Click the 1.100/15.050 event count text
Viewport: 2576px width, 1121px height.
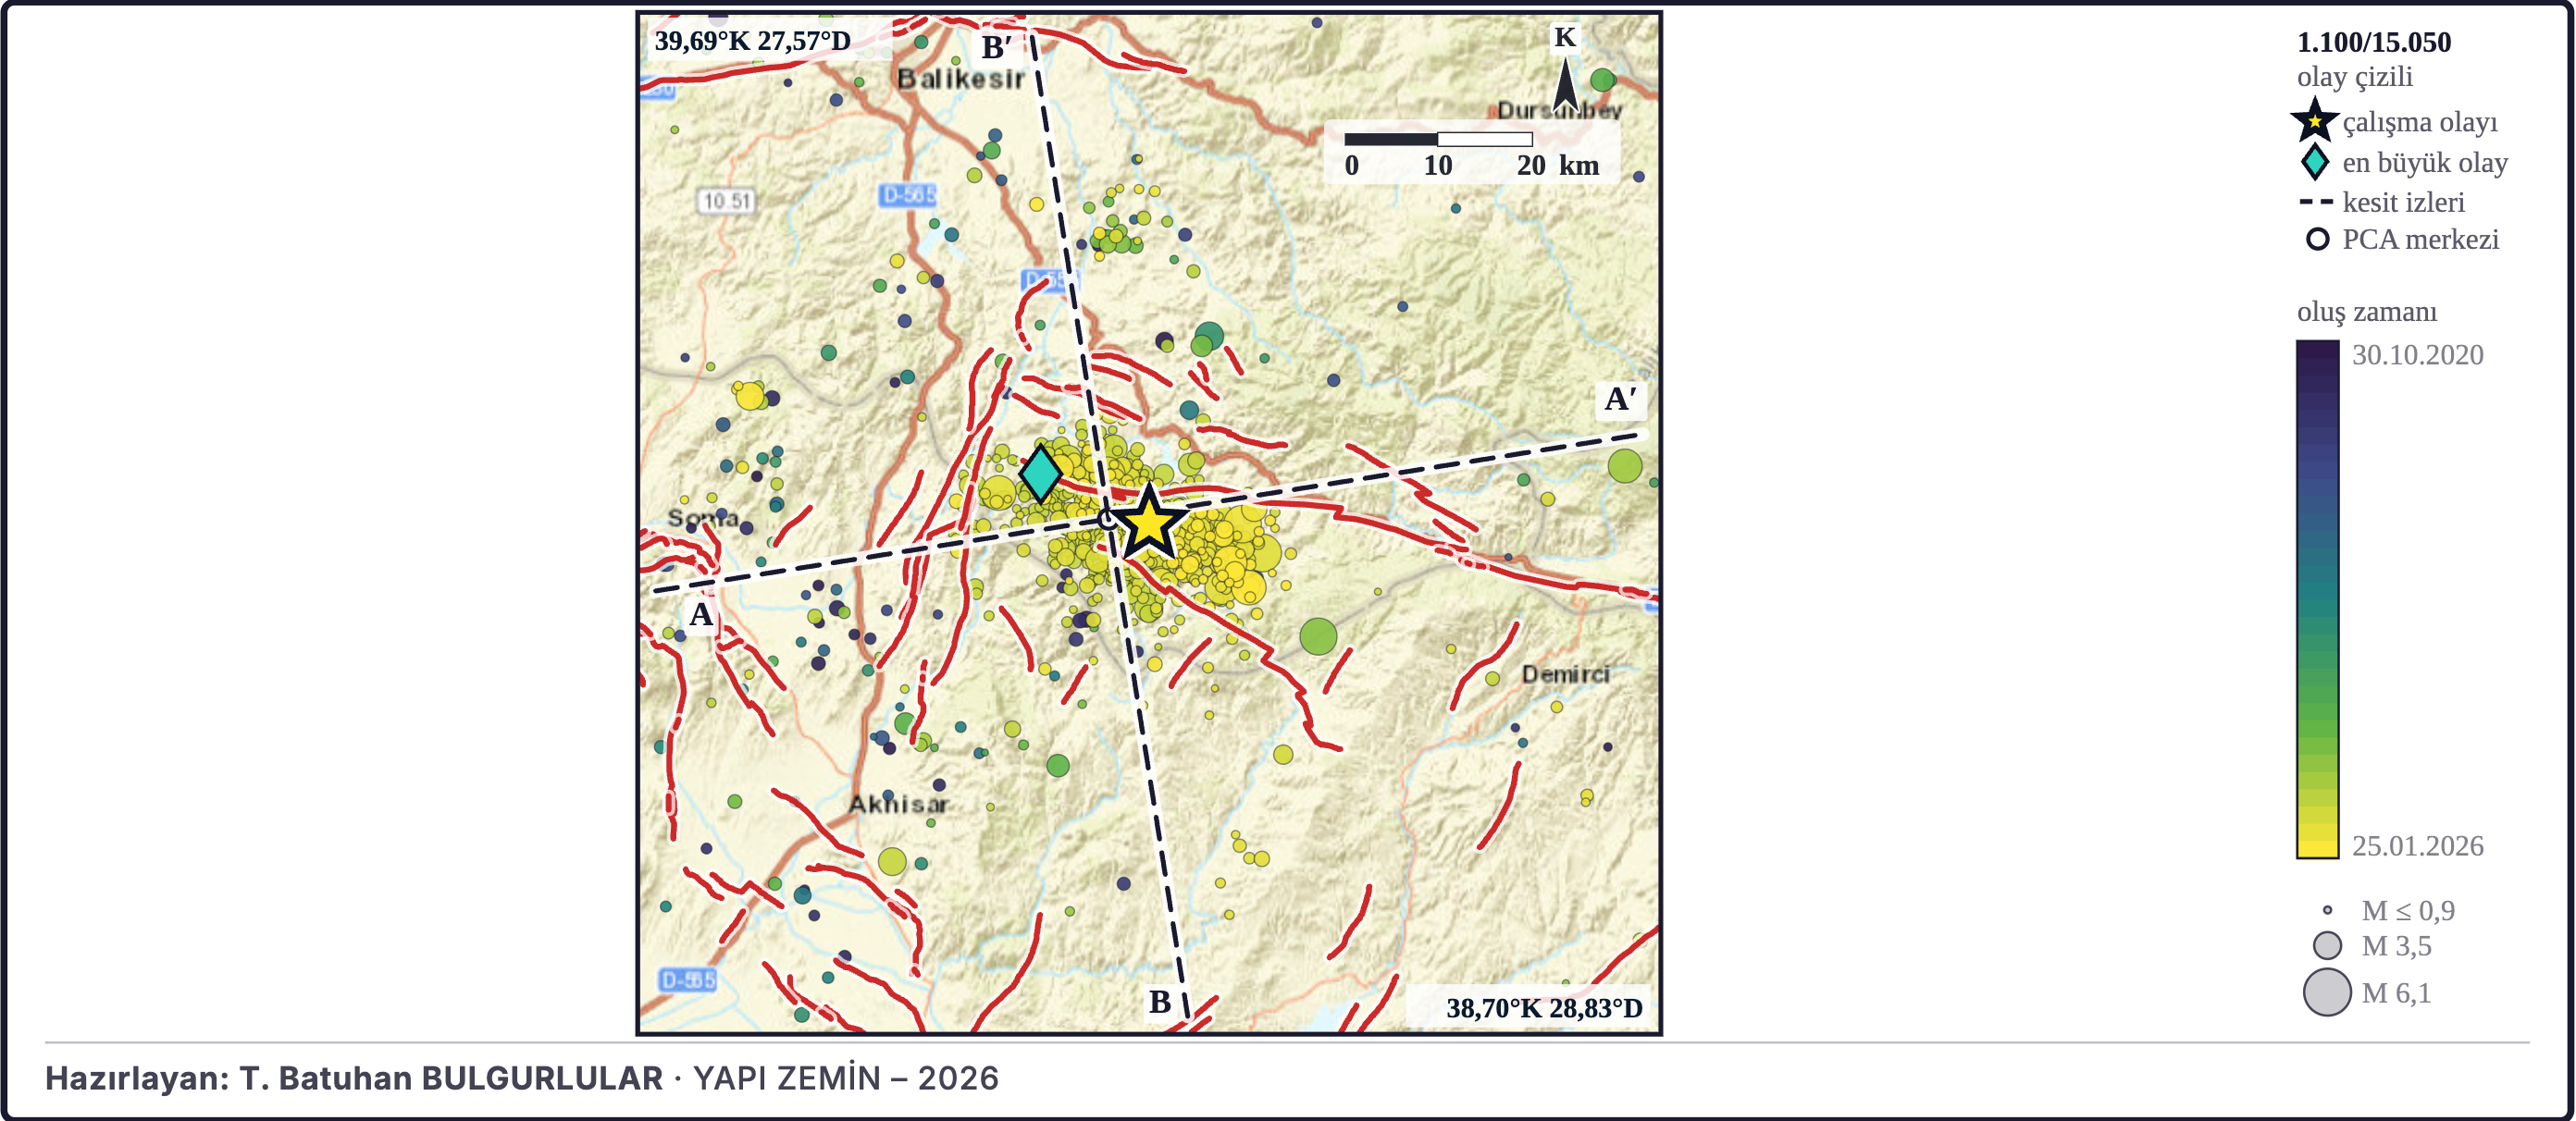(2374, 42)
